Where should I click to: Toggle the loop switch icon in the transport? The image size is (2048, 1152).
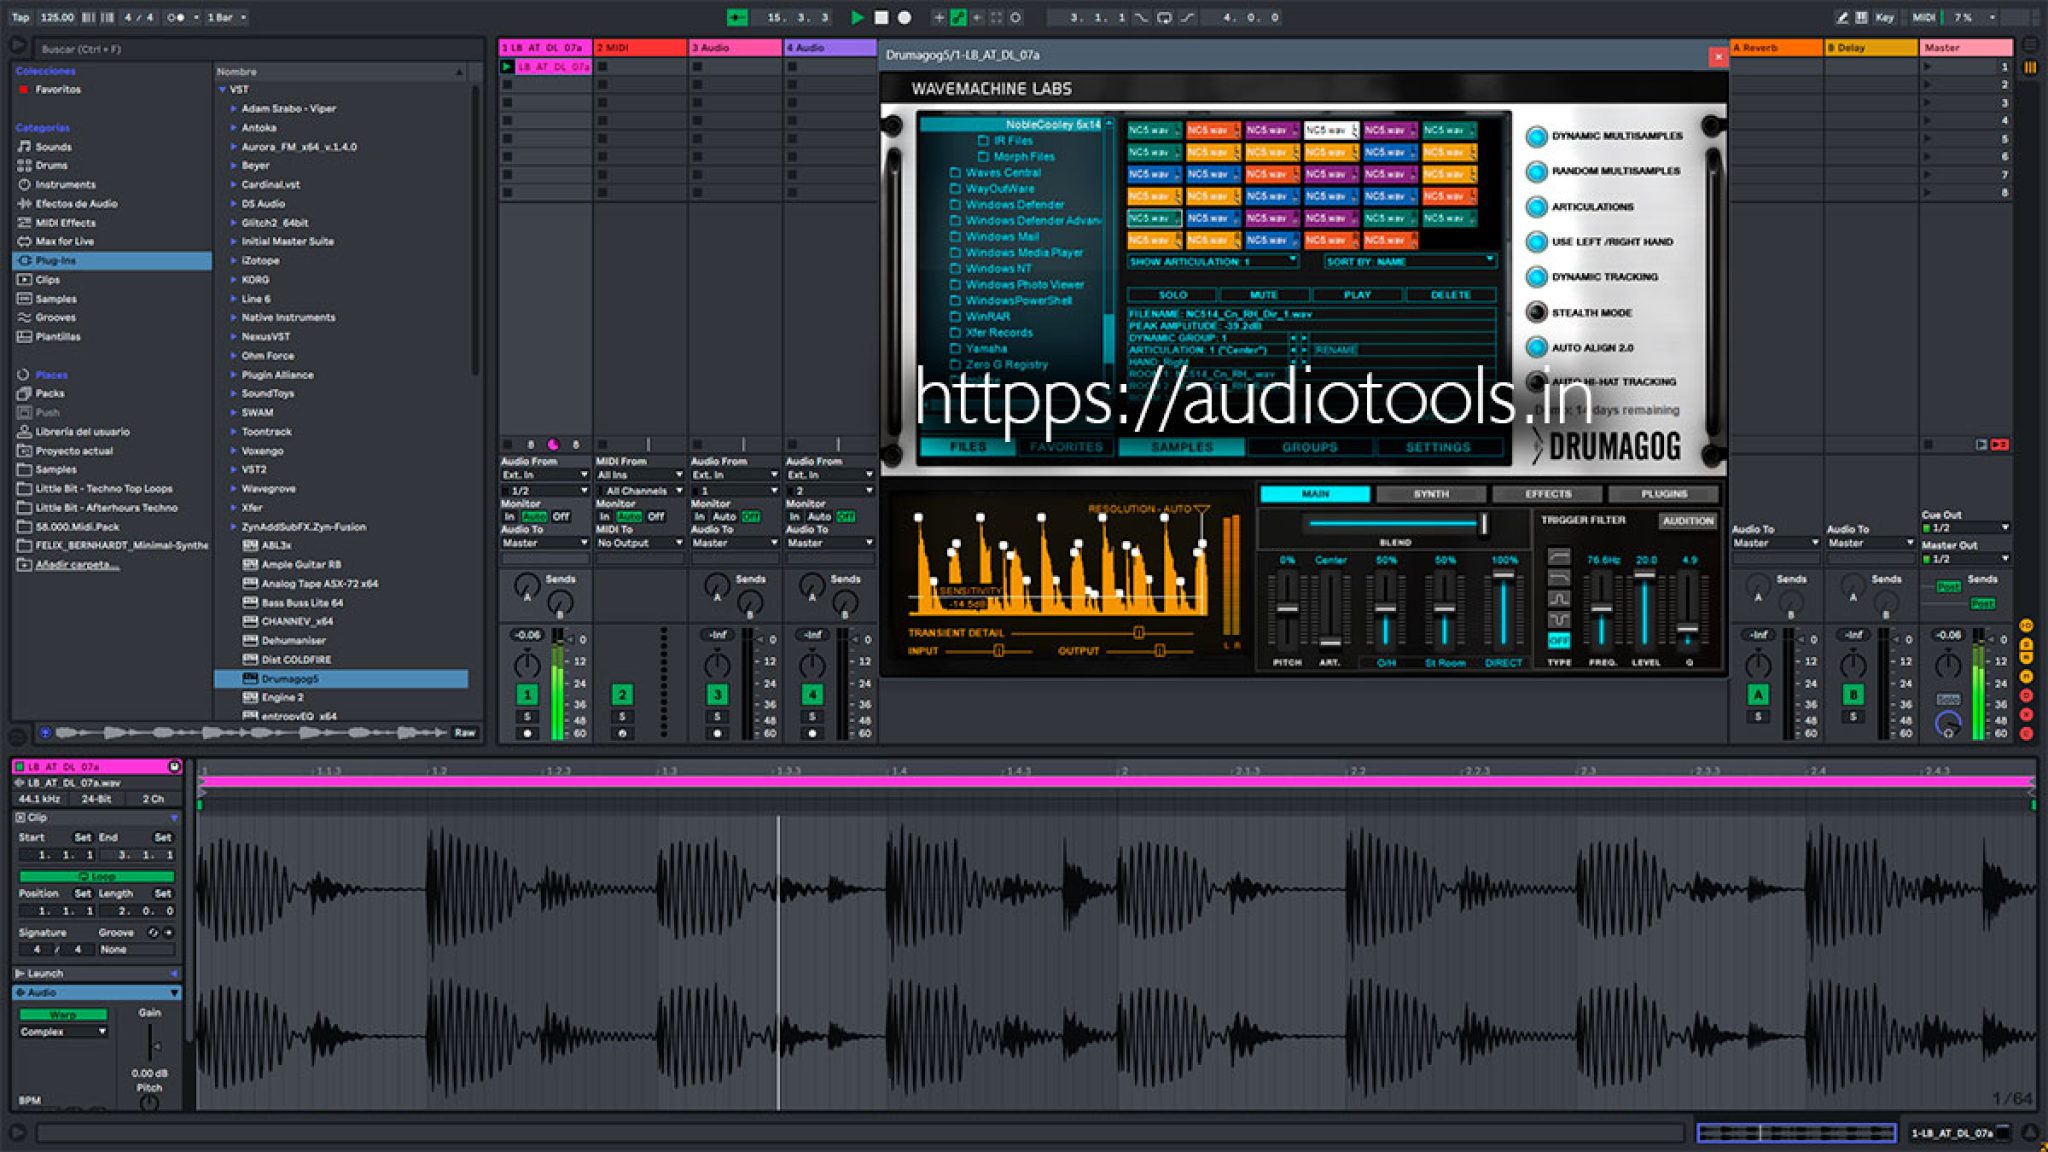[1164, 17]
